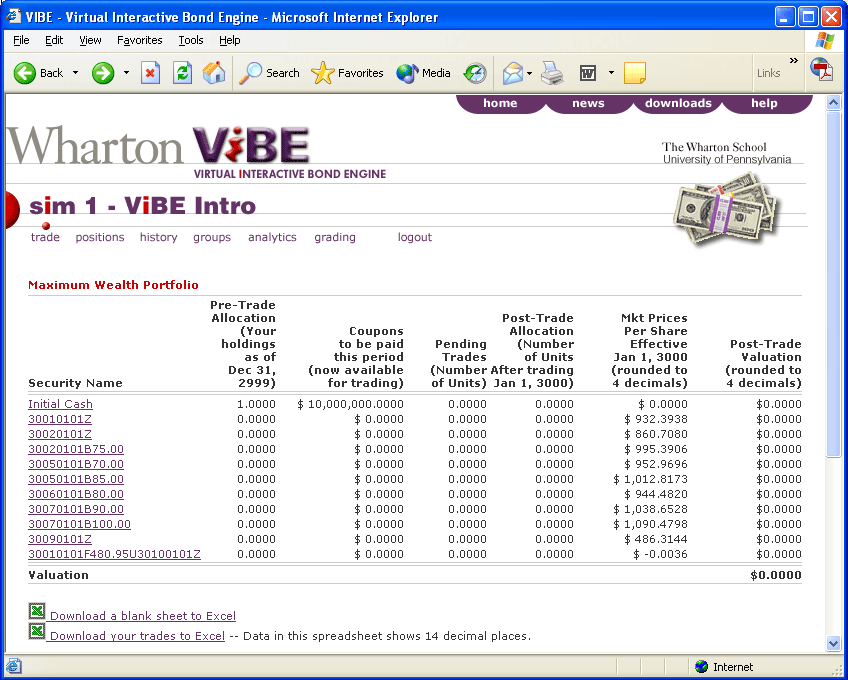
Task: Open security 30070101B100.00 link
Action: coord(80,524)
